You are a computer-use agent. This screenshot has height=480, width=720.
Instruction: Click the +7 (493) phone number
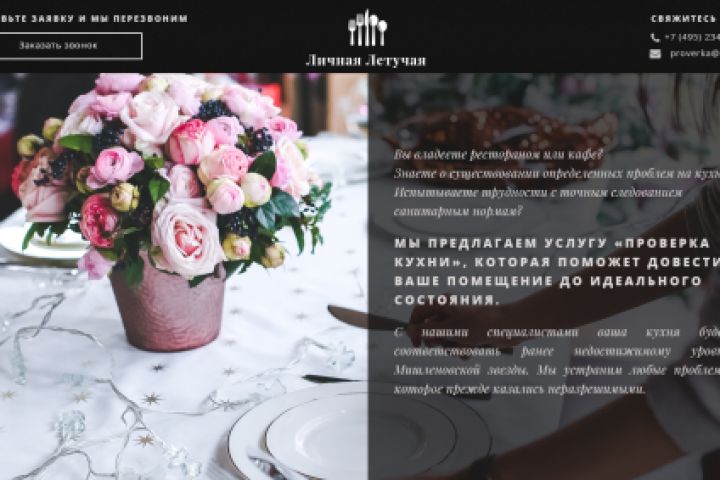pyautogui.click(x=692, y=37)
